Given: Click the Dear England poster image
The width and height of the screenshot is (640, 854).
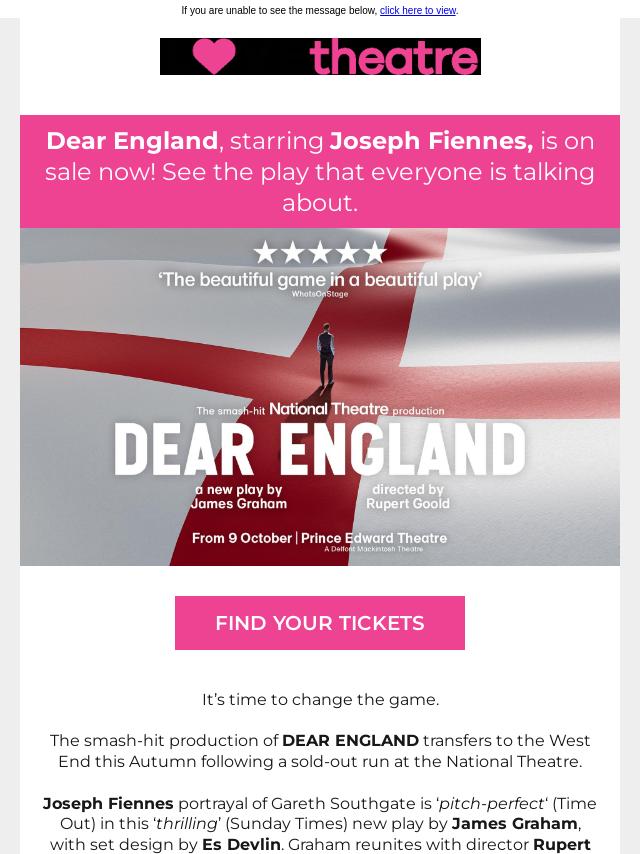Looking at the screenshot, I should [x=320, y=396].
